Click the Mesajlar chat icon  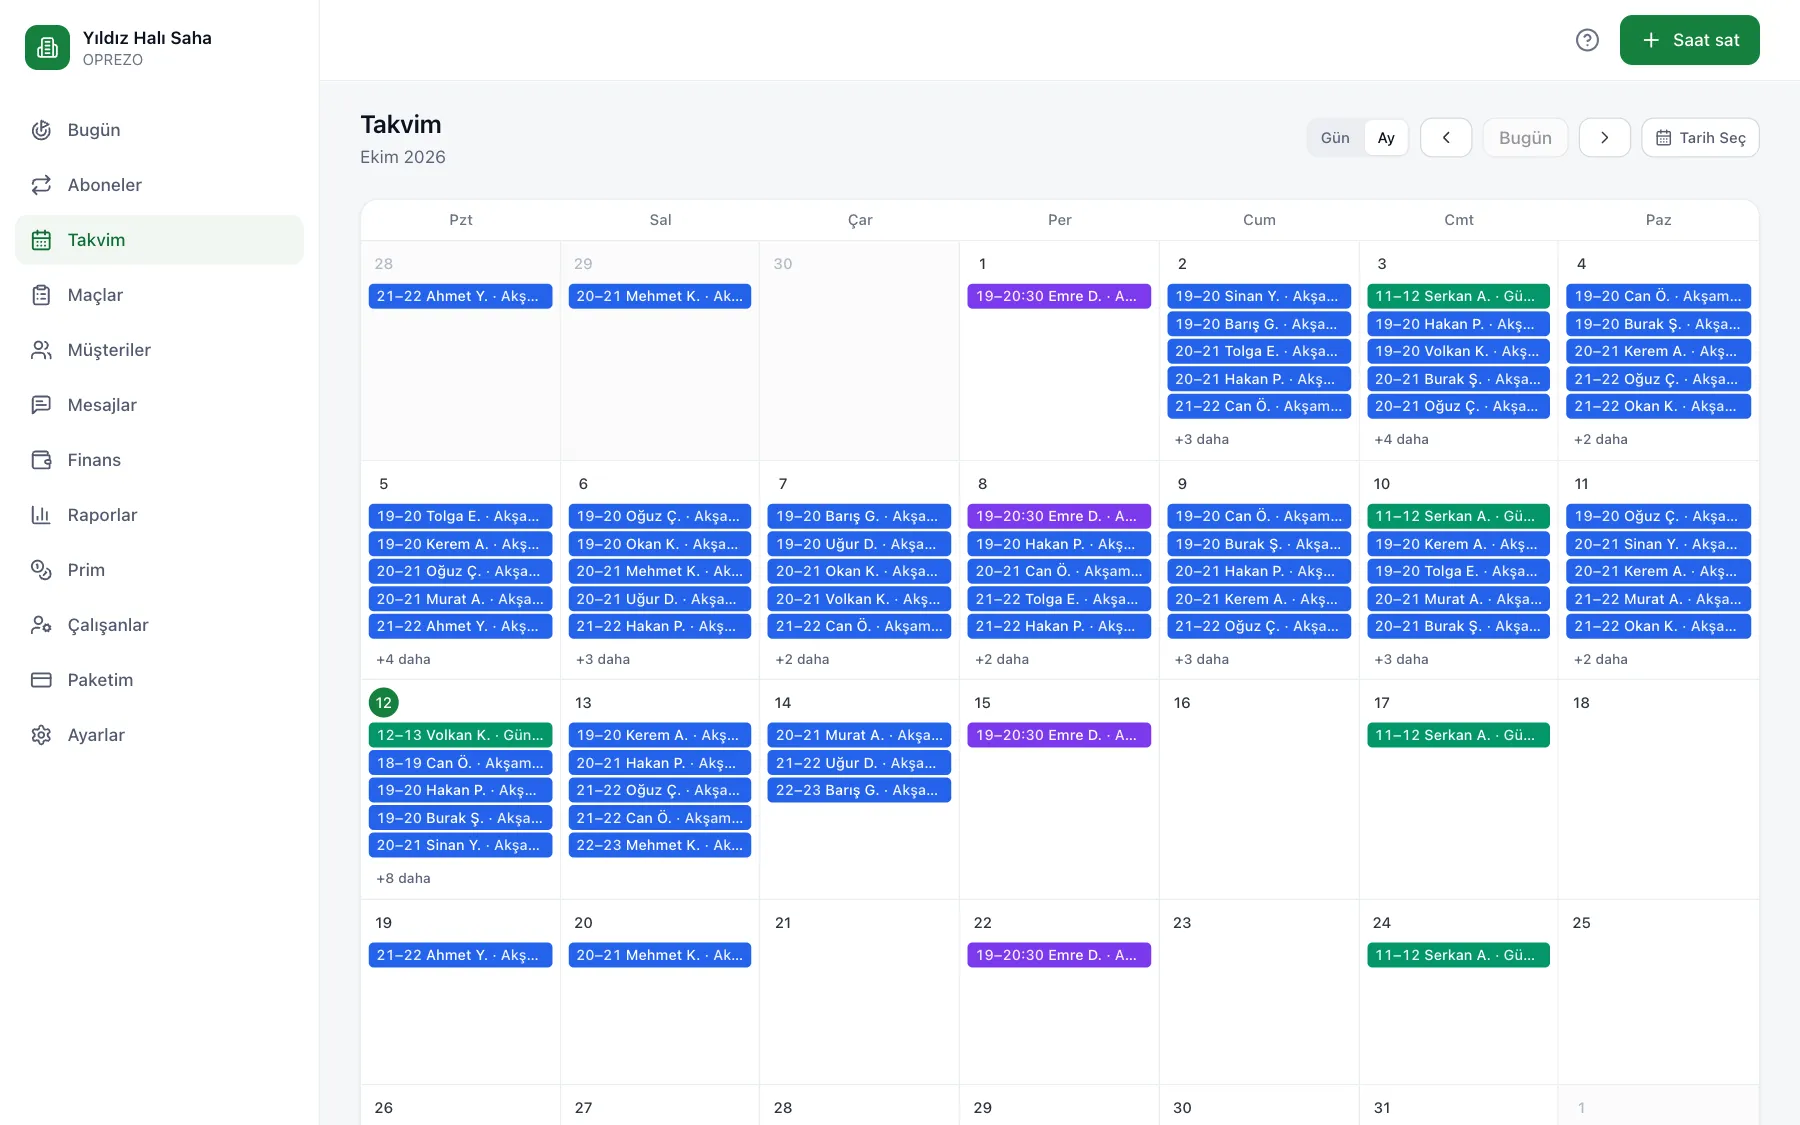coord(41,405)
